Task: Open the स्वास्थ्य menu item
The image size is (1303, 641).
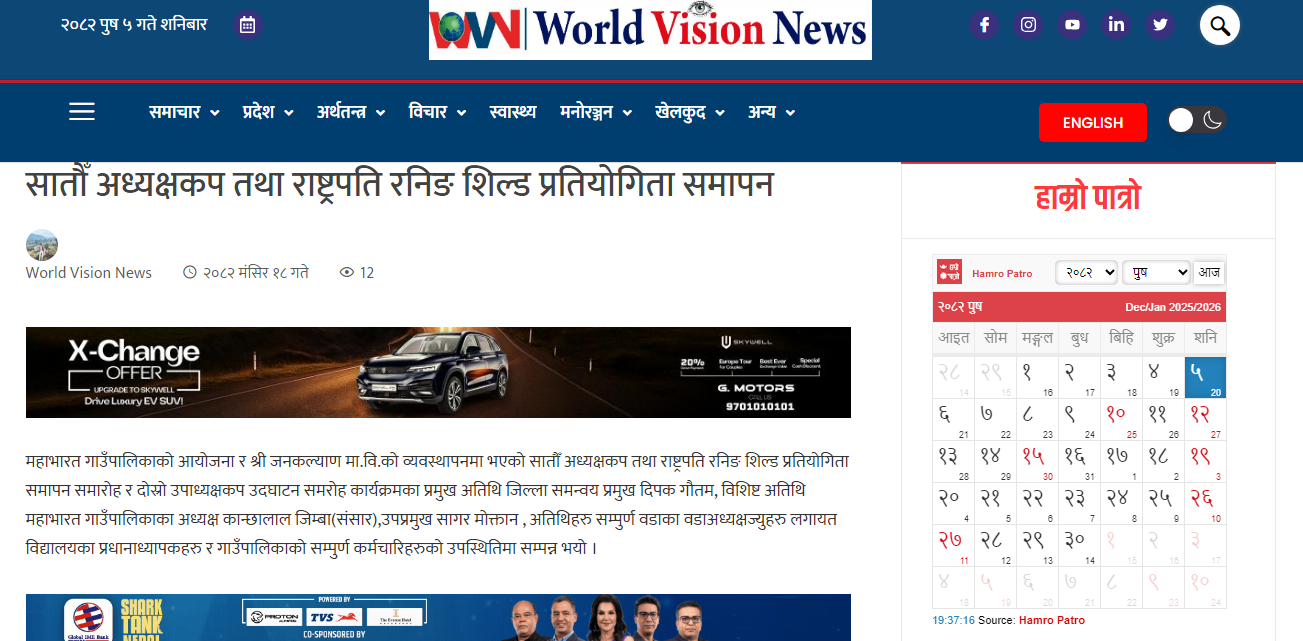Action: pos(513,112)
